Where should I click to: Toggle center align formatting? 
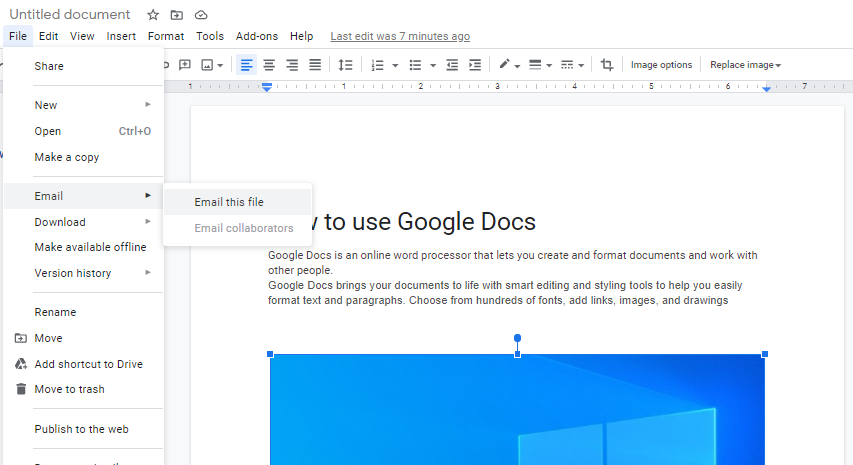pyautogui.click(x=269, y=65)
